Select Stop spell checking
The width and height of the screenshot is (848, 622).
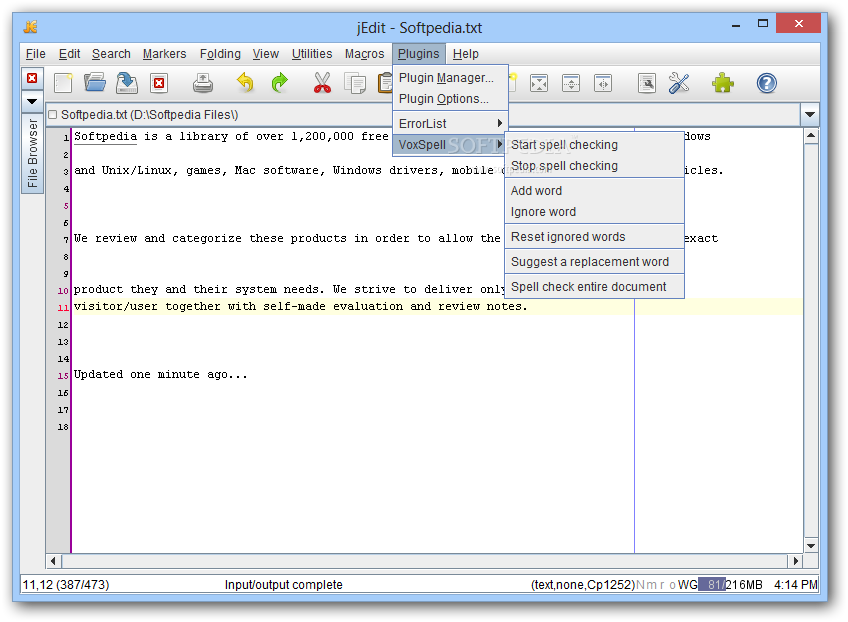(594, 166)
